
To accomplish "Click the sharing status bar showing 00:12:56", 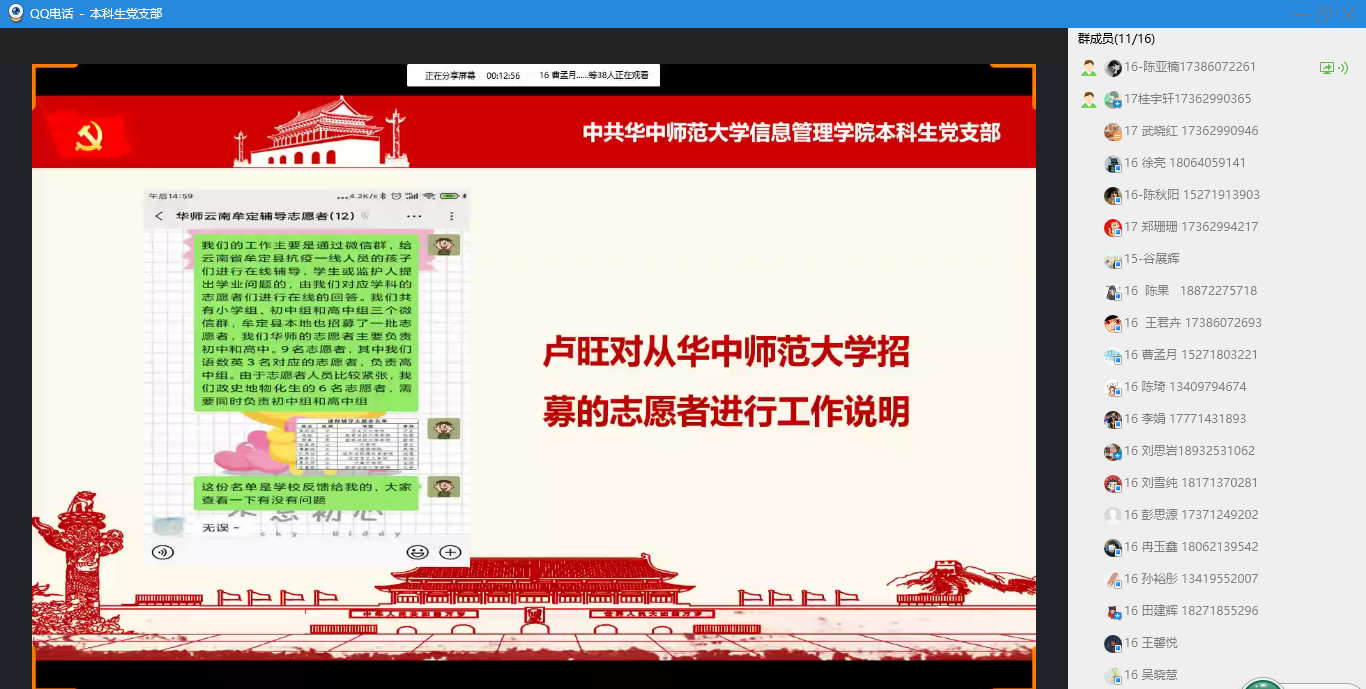I will coord(533,75).
